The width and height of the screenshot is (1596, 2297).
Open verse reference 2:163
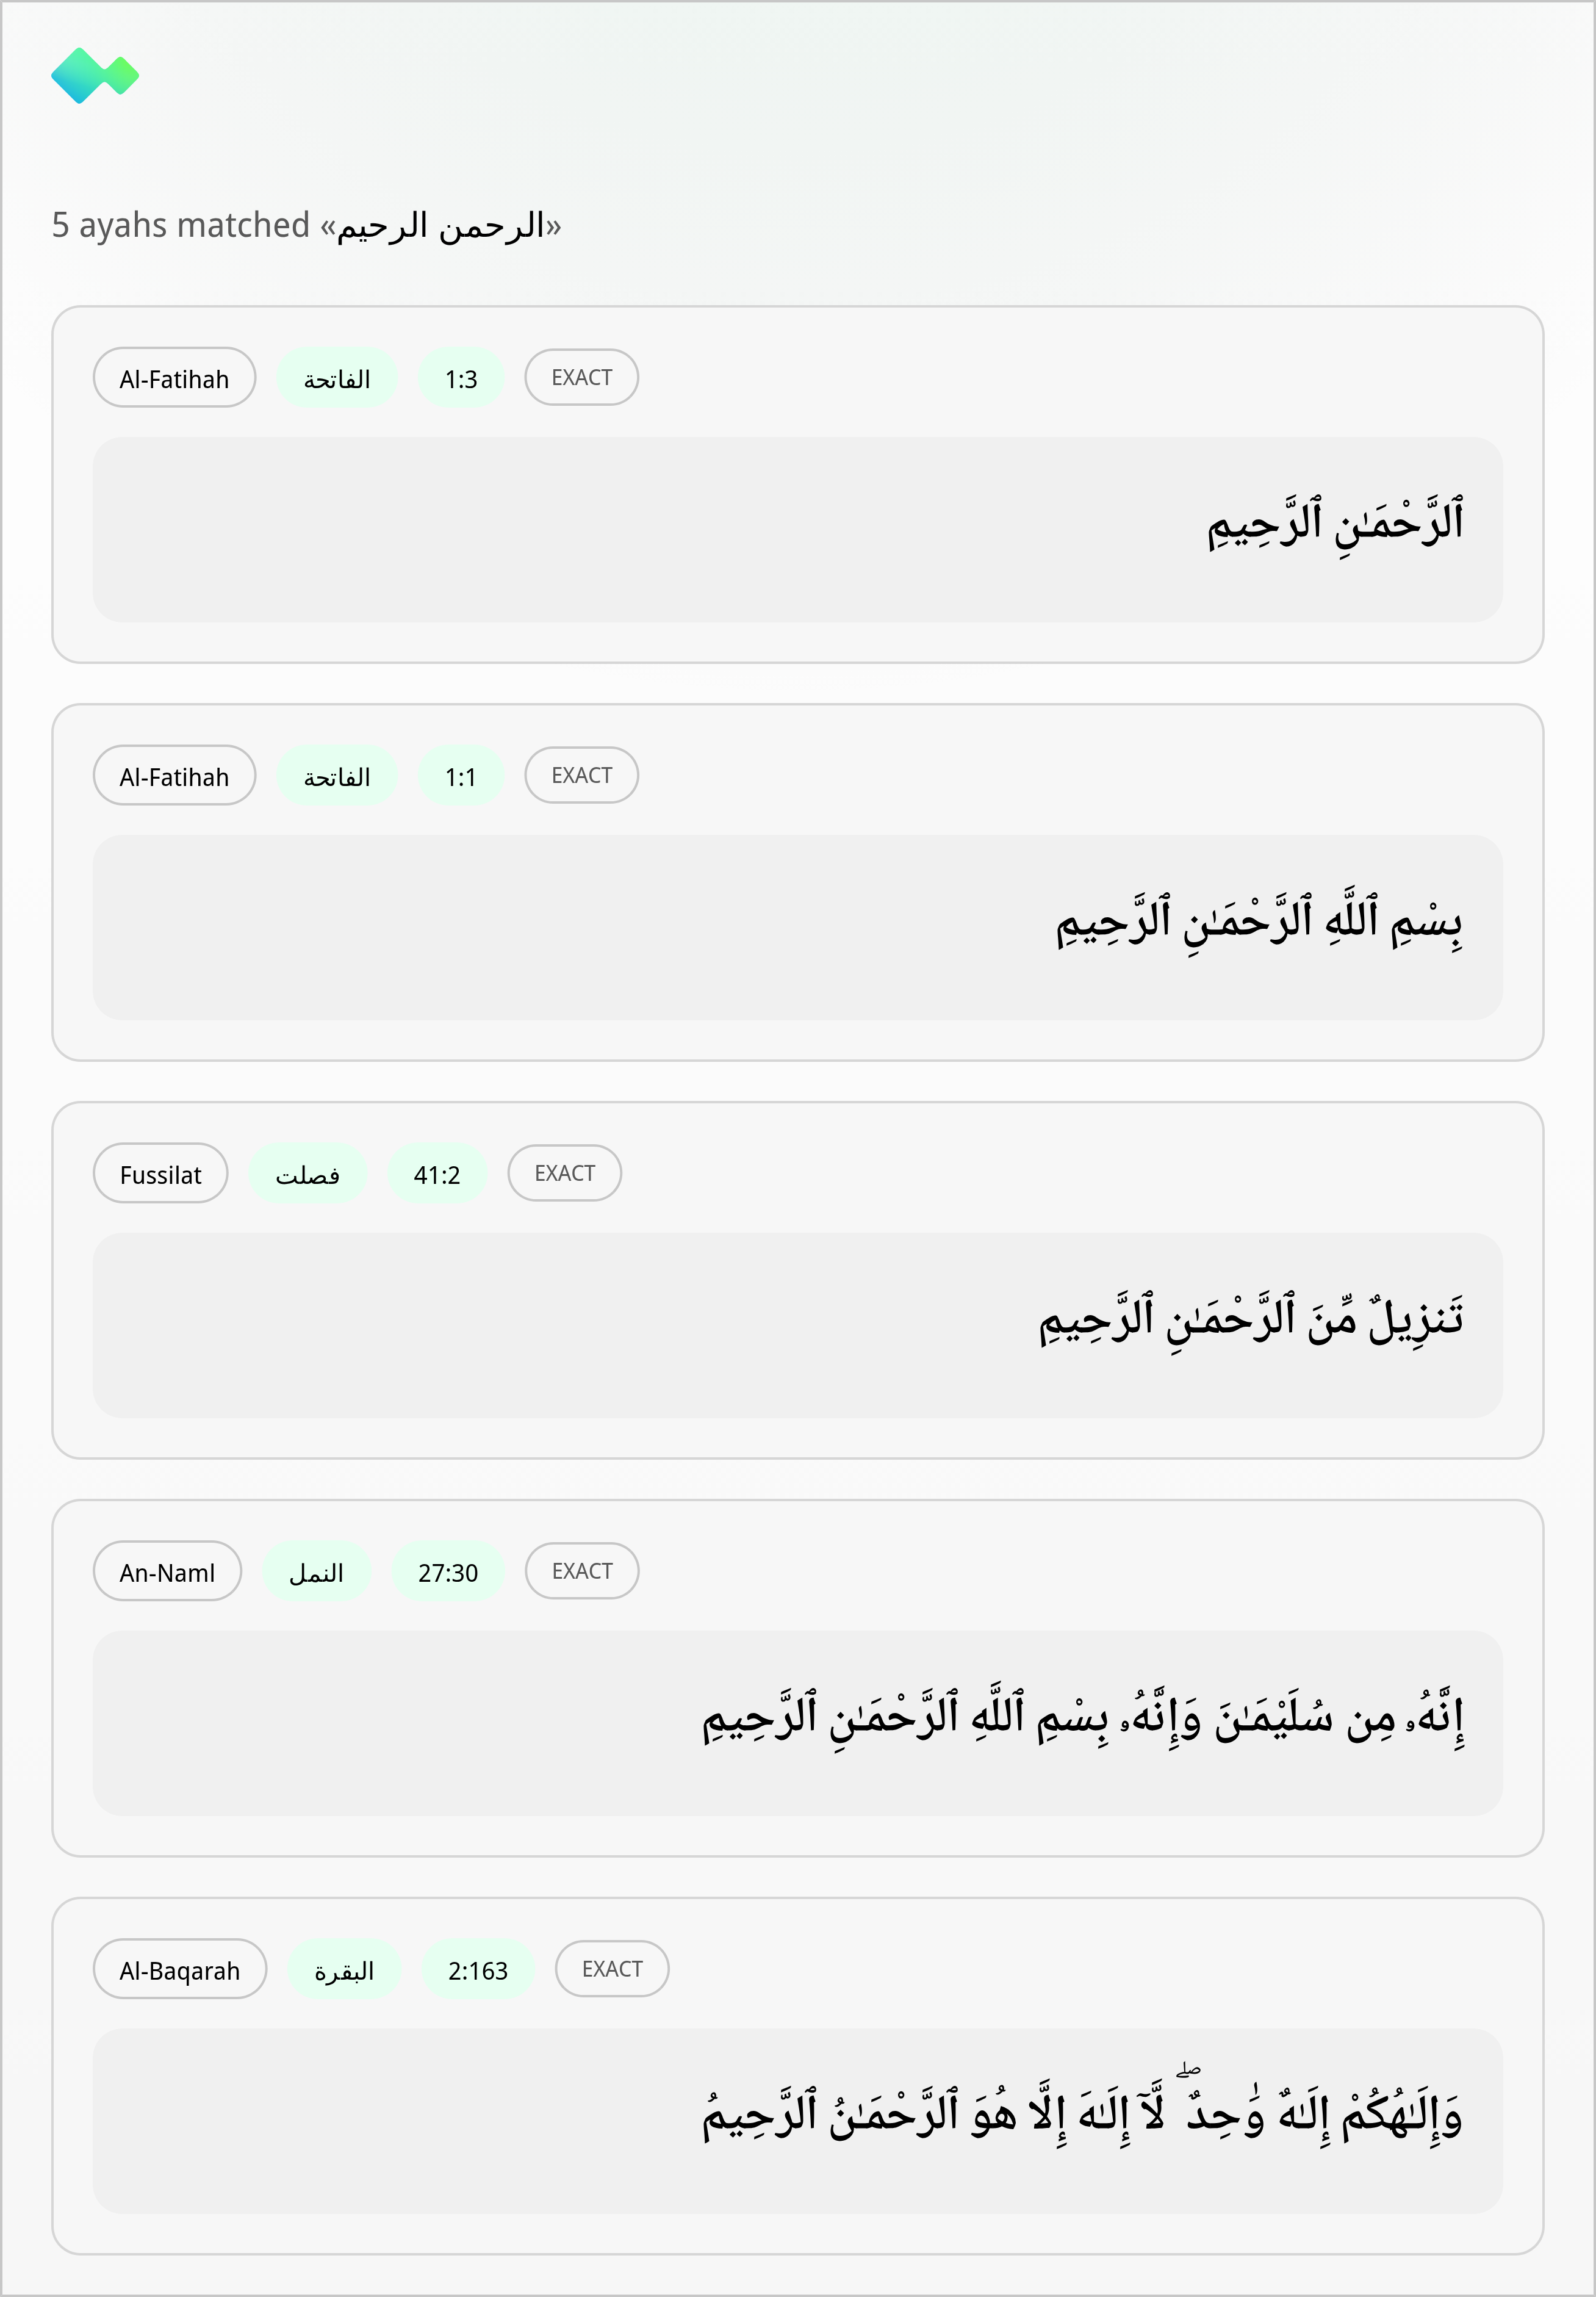click(479, 1969)
